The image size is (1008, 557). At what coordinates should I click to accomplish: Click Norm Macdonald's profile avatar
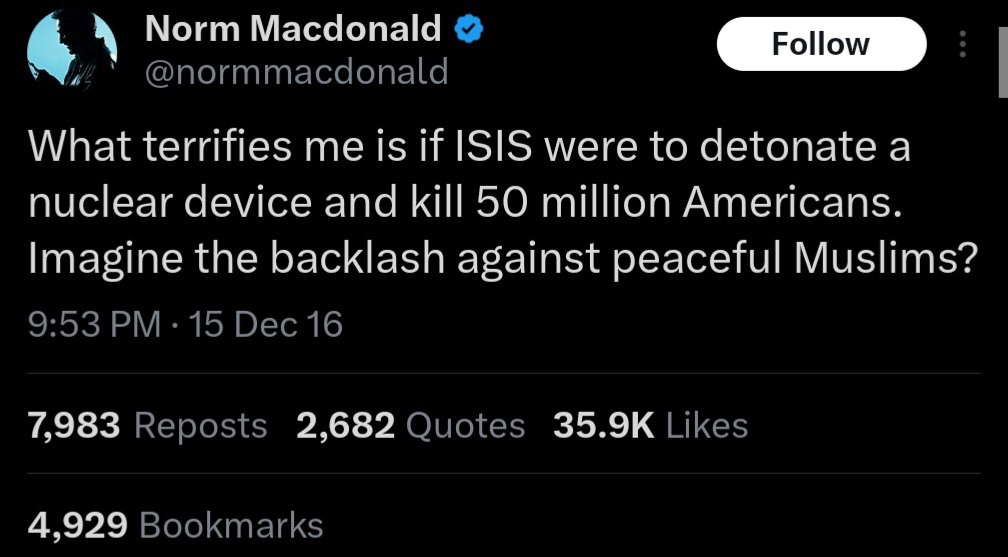(73, 51)
